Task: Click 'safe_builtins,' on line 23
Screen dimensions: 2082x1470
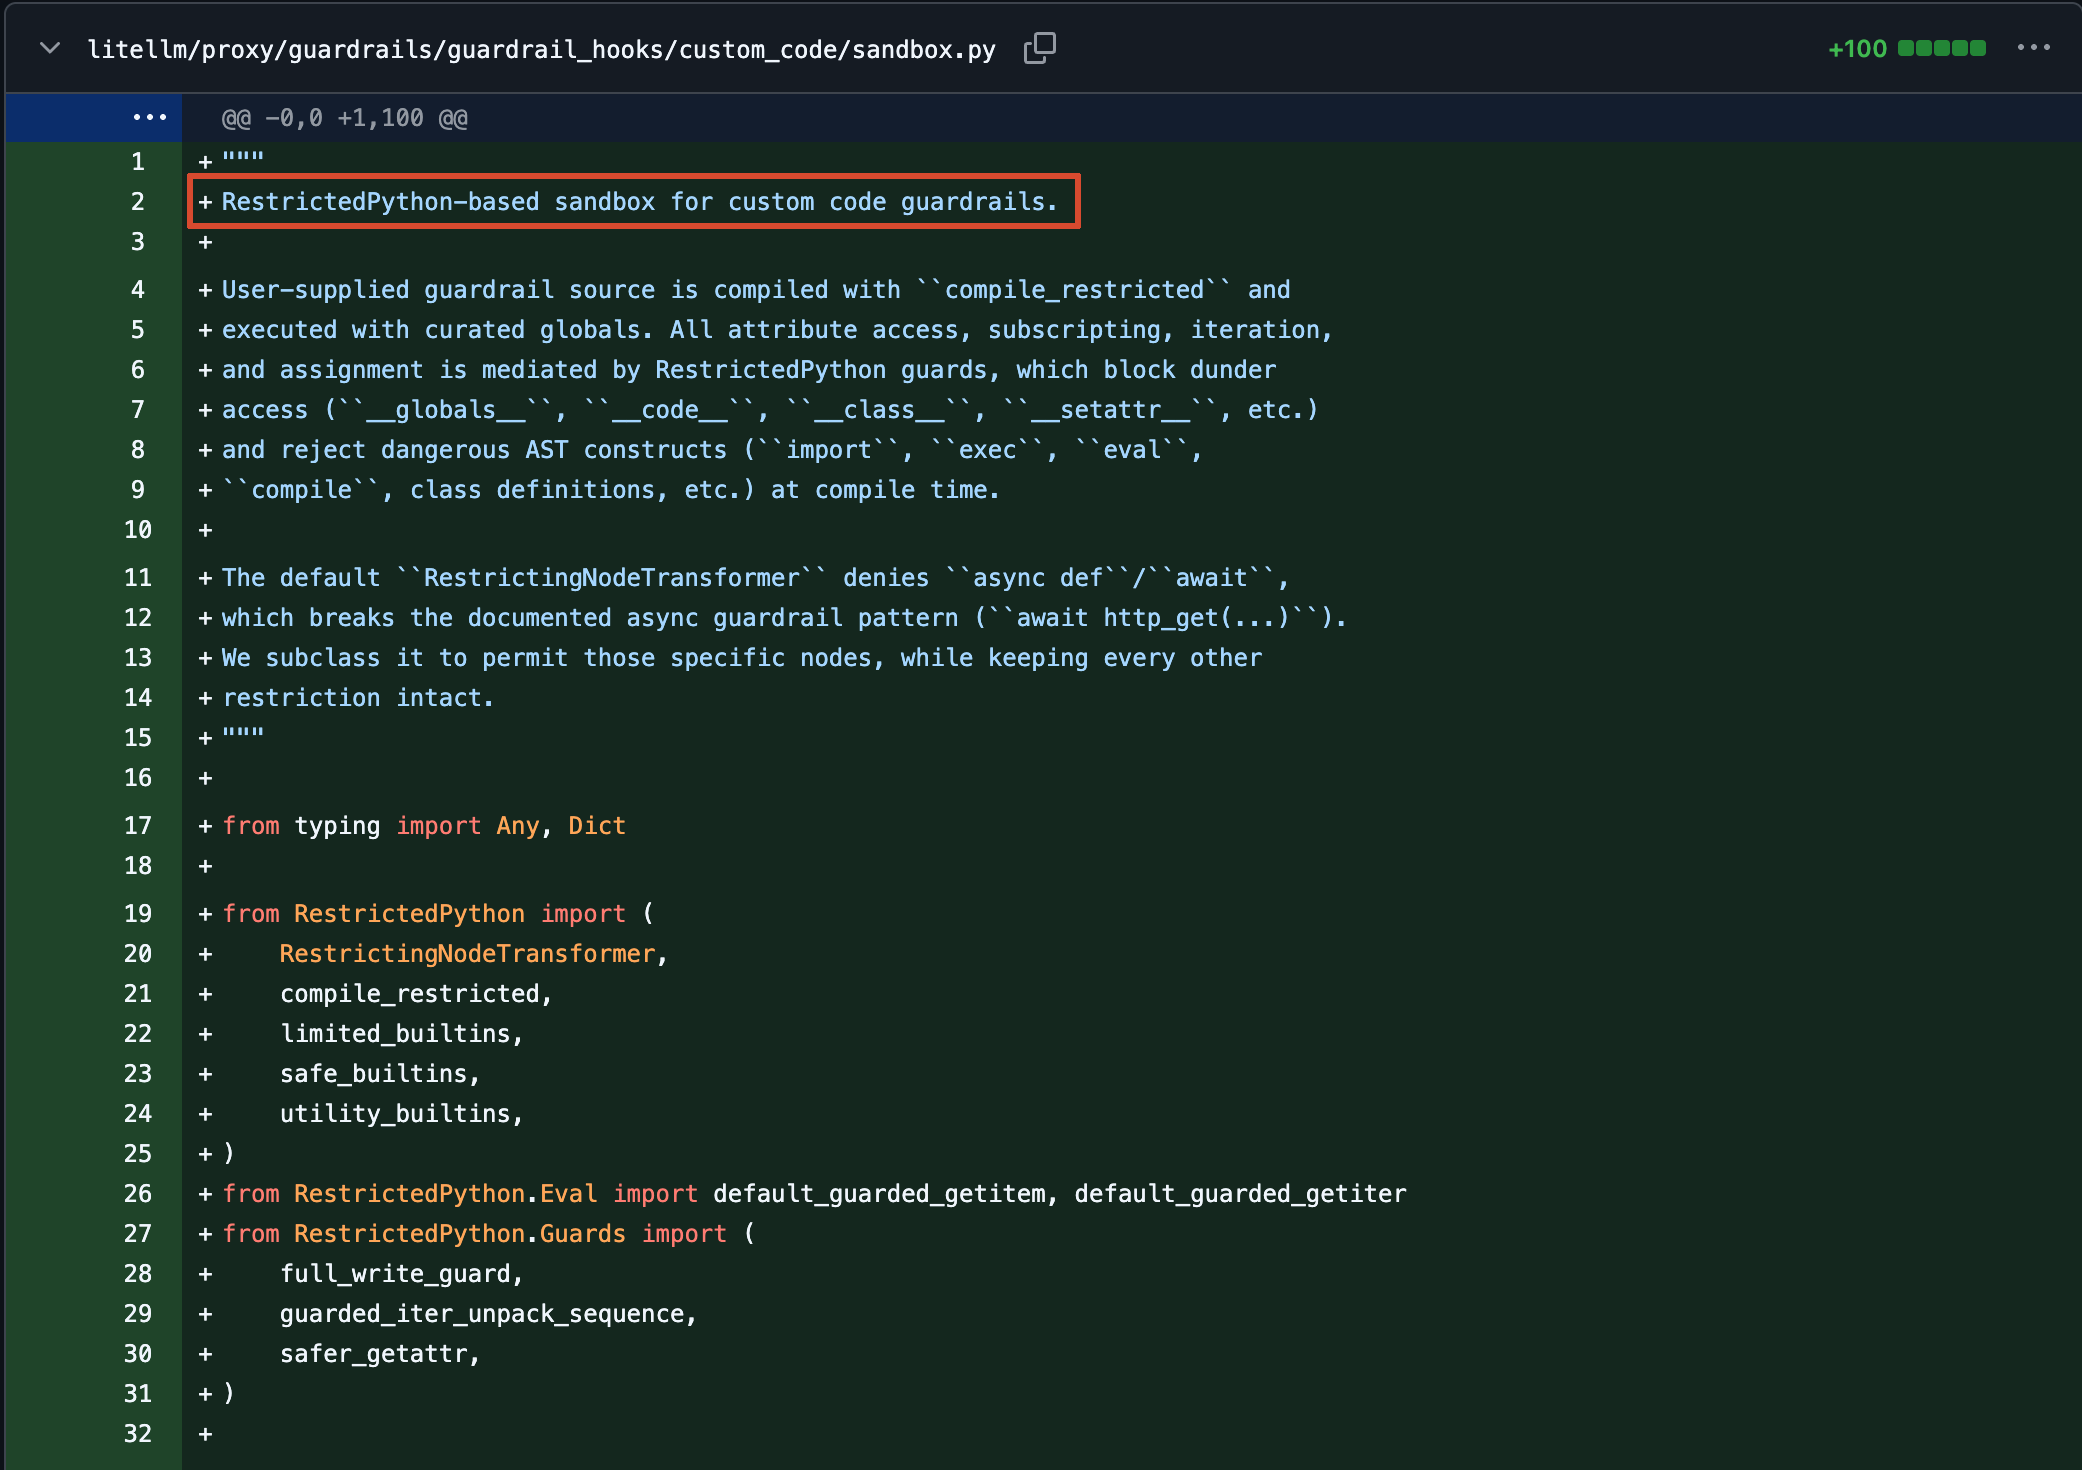Action: pos(380,1074)
